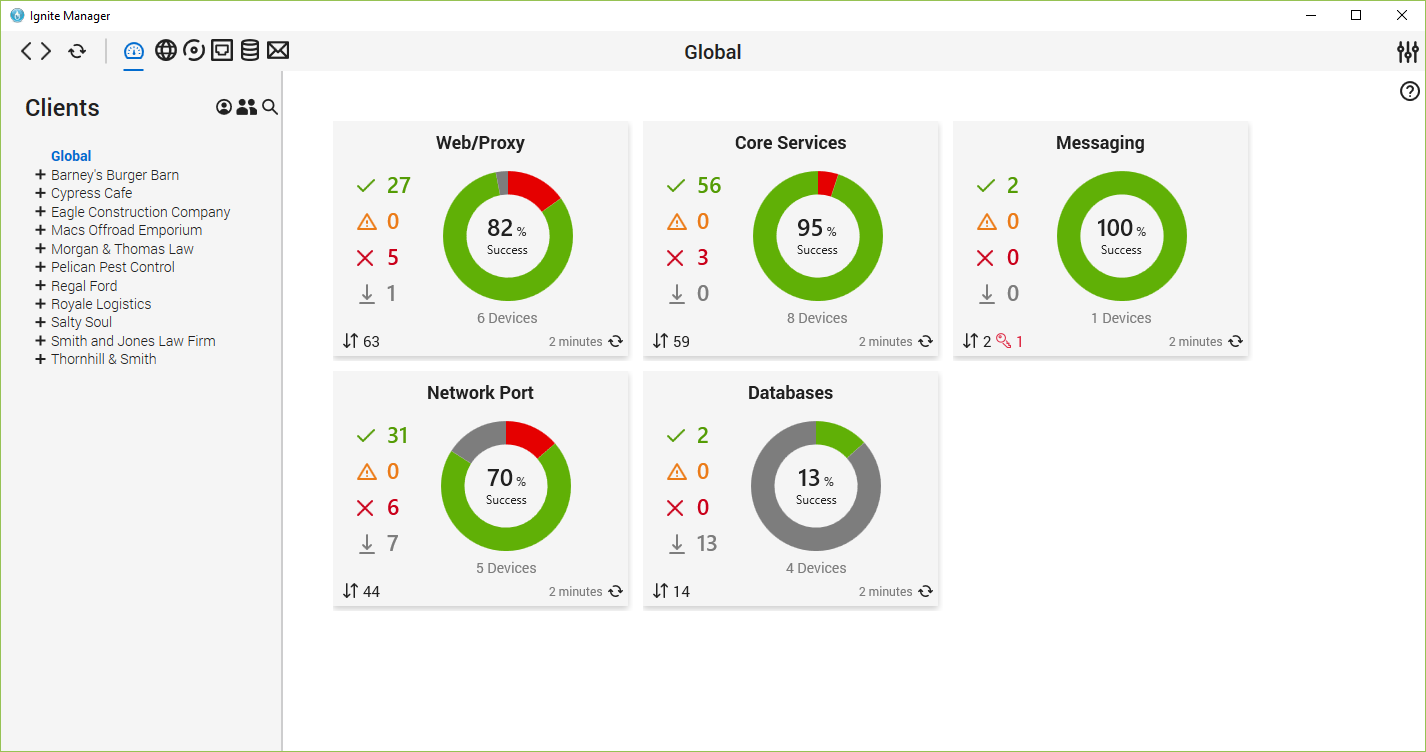Click the toolbar refresh arrows icon
The width and height of the screenshot is (1426, 752).
click(77, 51)
